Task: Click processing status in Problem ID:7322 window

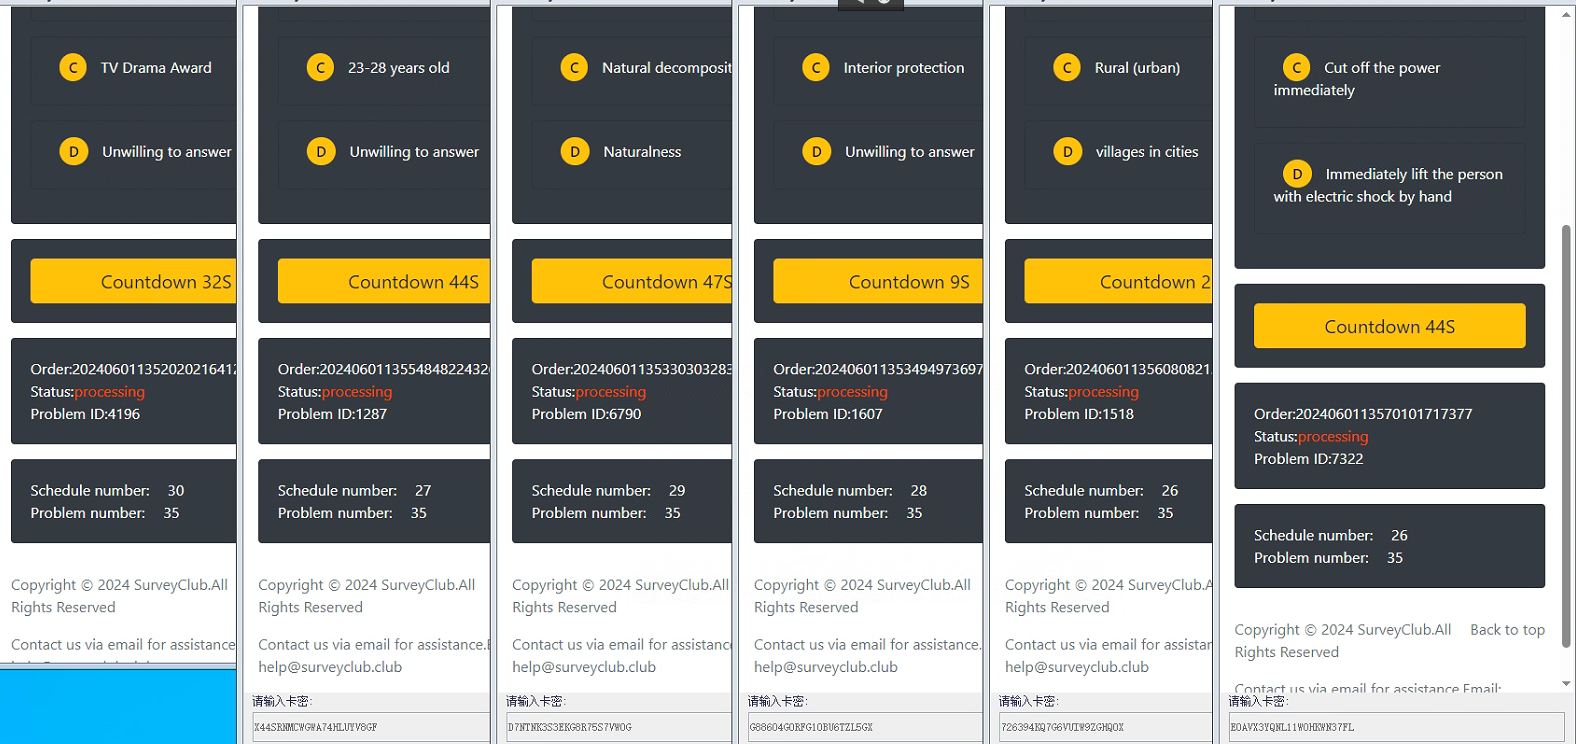Action: (x=1333, y=437)
